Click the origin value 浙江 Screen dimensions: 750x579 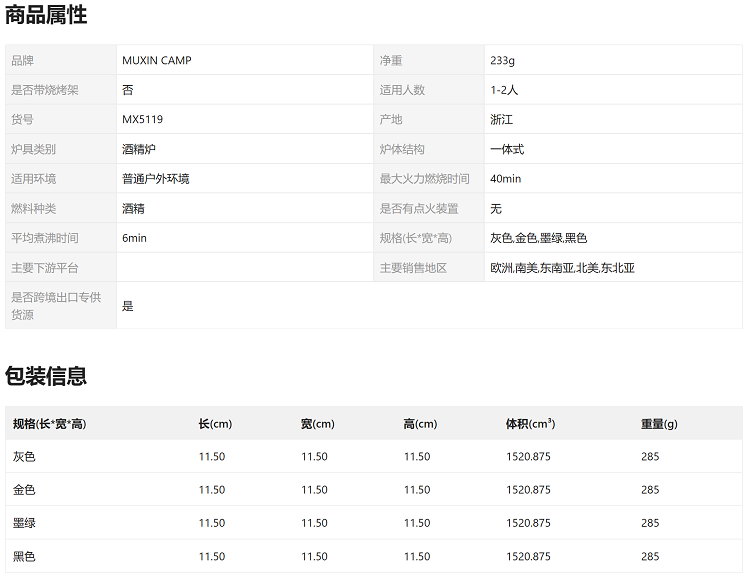pos(501,119)
